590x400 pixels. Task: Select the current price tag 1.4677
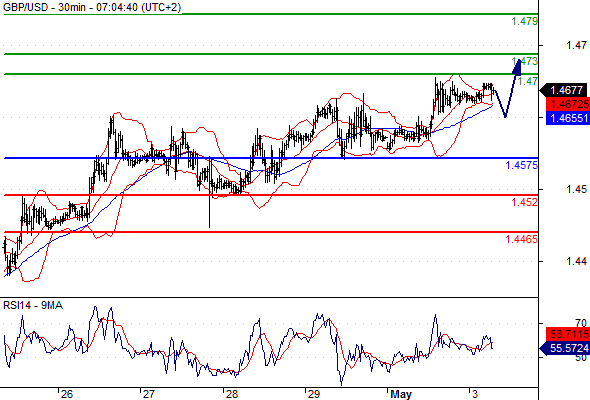(x=564, y=90)
